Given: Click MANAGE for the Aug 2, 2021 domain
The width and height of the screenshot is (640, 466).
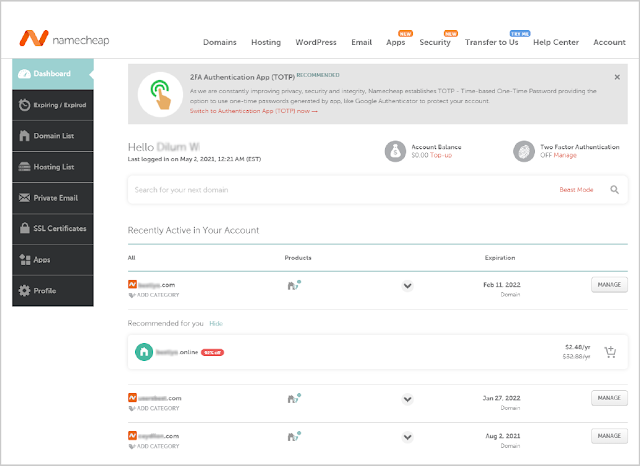Looking at the screenshot, I should coord(609,436).
